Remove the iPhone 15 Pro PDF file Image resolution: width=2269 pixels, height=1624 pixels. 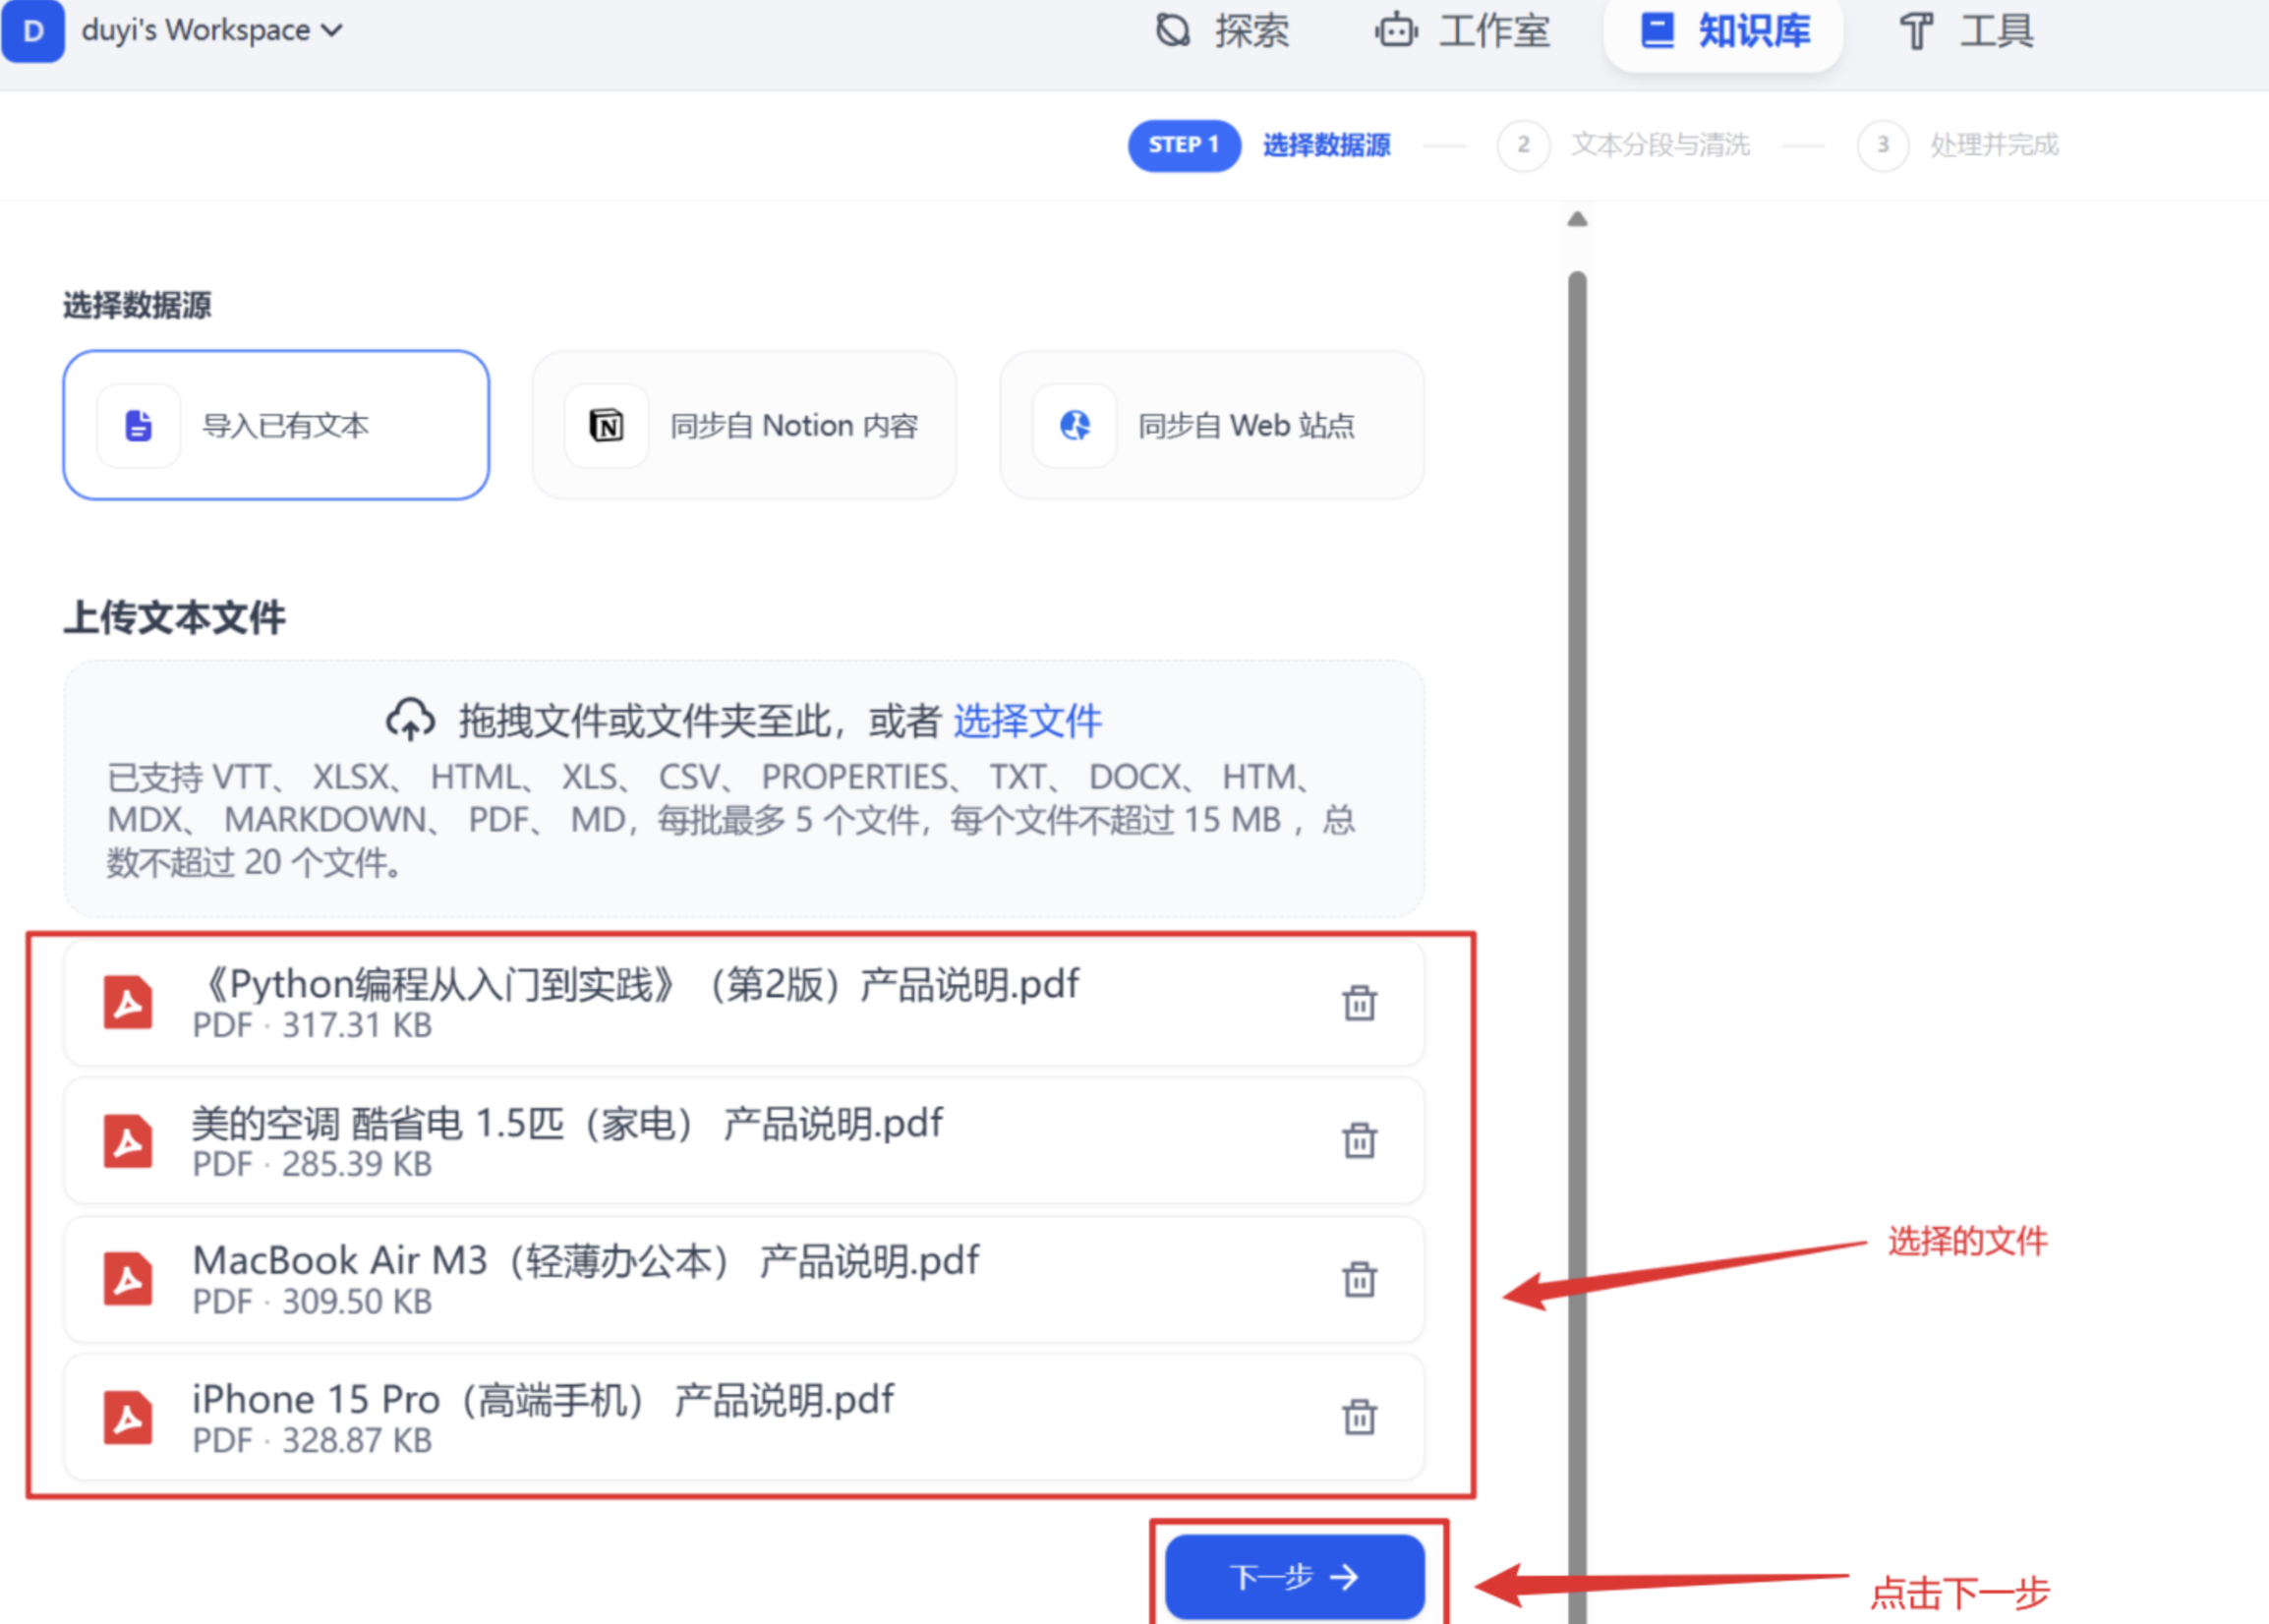pyautogui.click(x=1359, y=1417)
